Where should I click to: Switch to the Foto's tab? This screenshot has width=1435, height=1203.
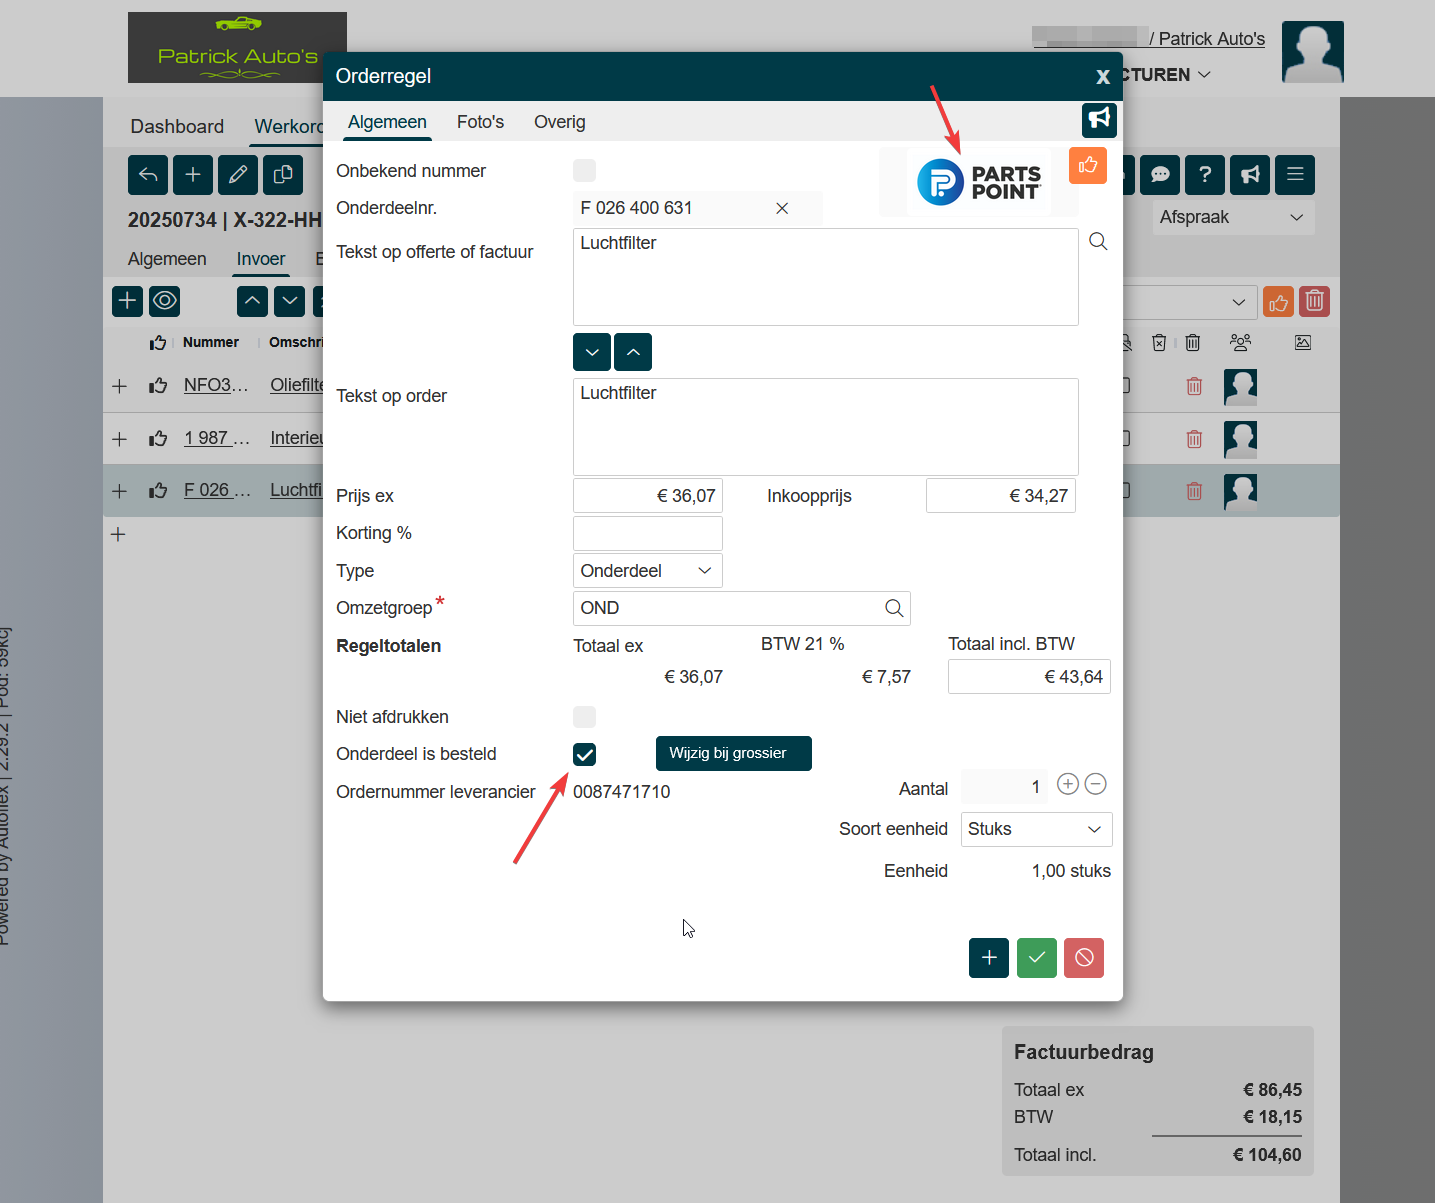(x=480, y=122)
